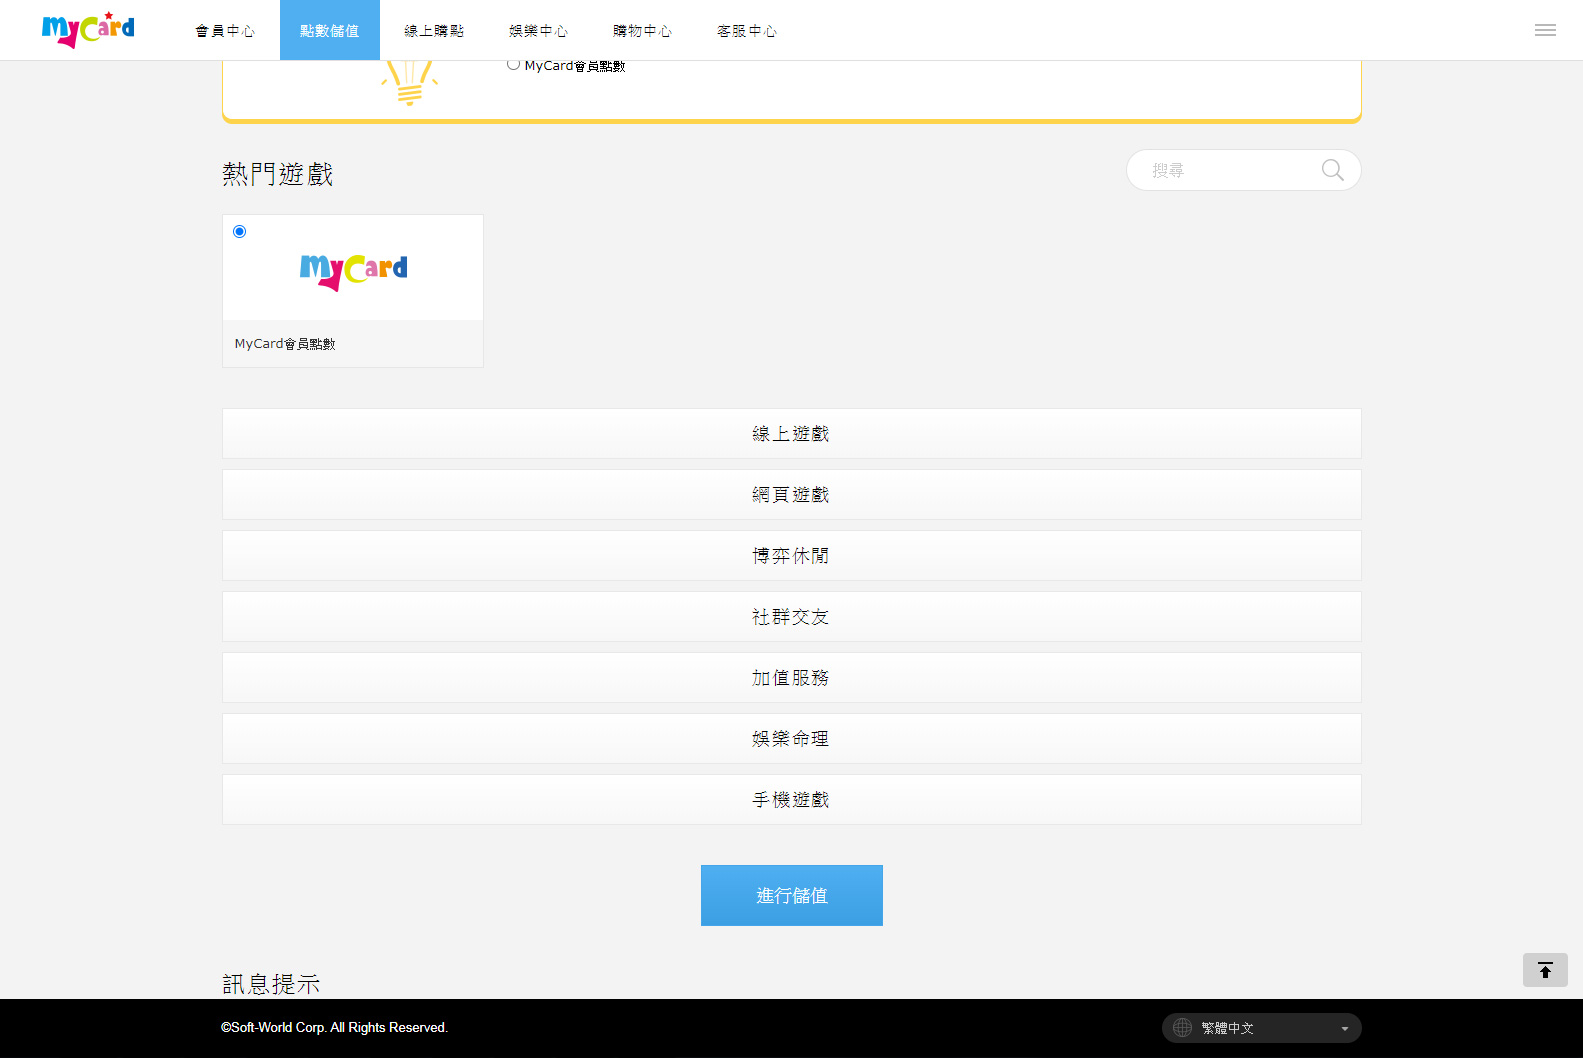This screenshot has height=1058, width=1583.
Task: Expand the 娛樂命理 category
Action: tap(791, 738)
